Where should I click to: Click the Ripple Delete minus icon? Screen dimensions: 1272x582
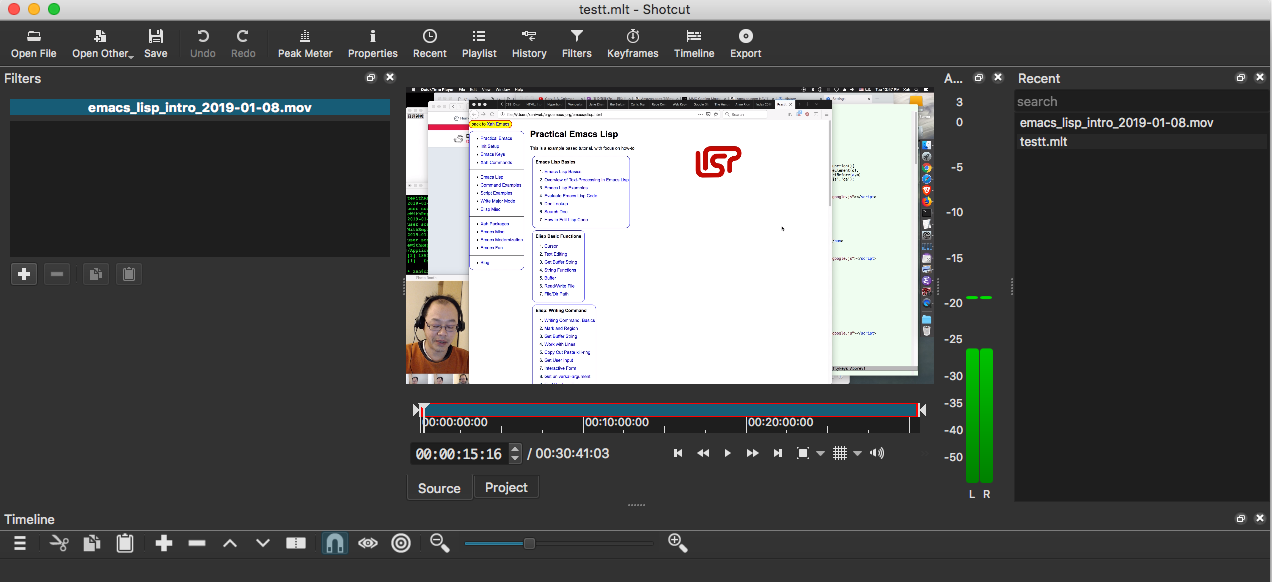tap(197, 543)
